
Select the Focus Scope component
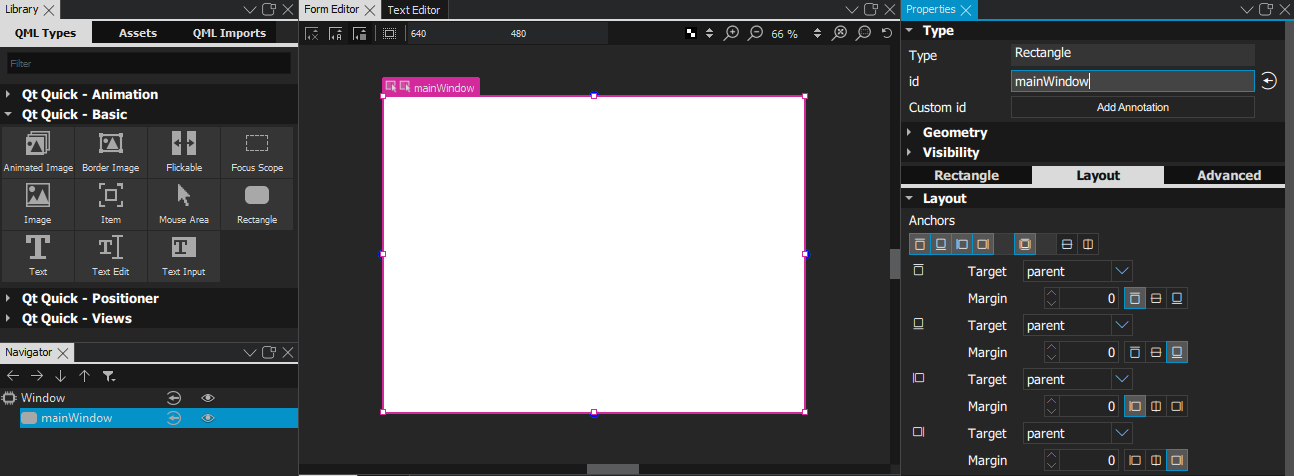(x=257, y=152)
